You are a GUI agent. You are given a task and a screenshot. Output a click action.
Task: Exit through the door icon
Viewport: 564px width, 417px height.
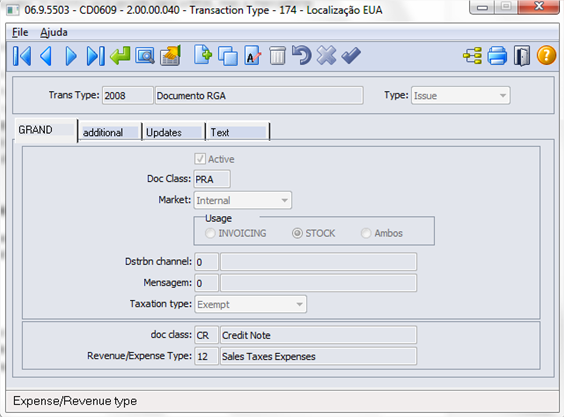(x=522, y=56)
